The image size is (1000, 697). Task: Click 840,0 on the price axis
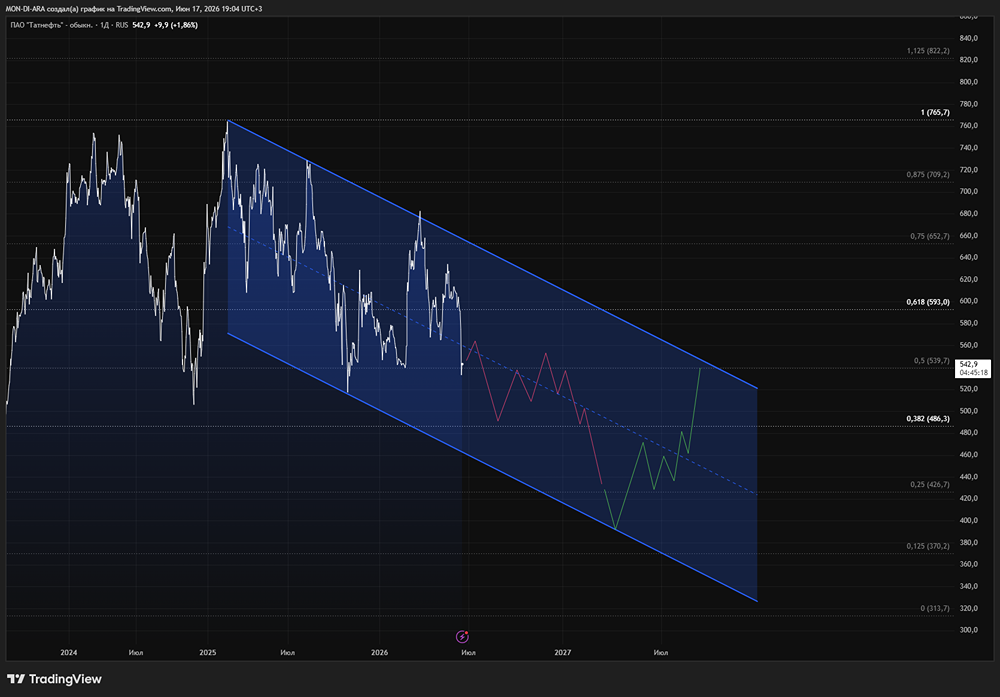[x=968, y=38]
